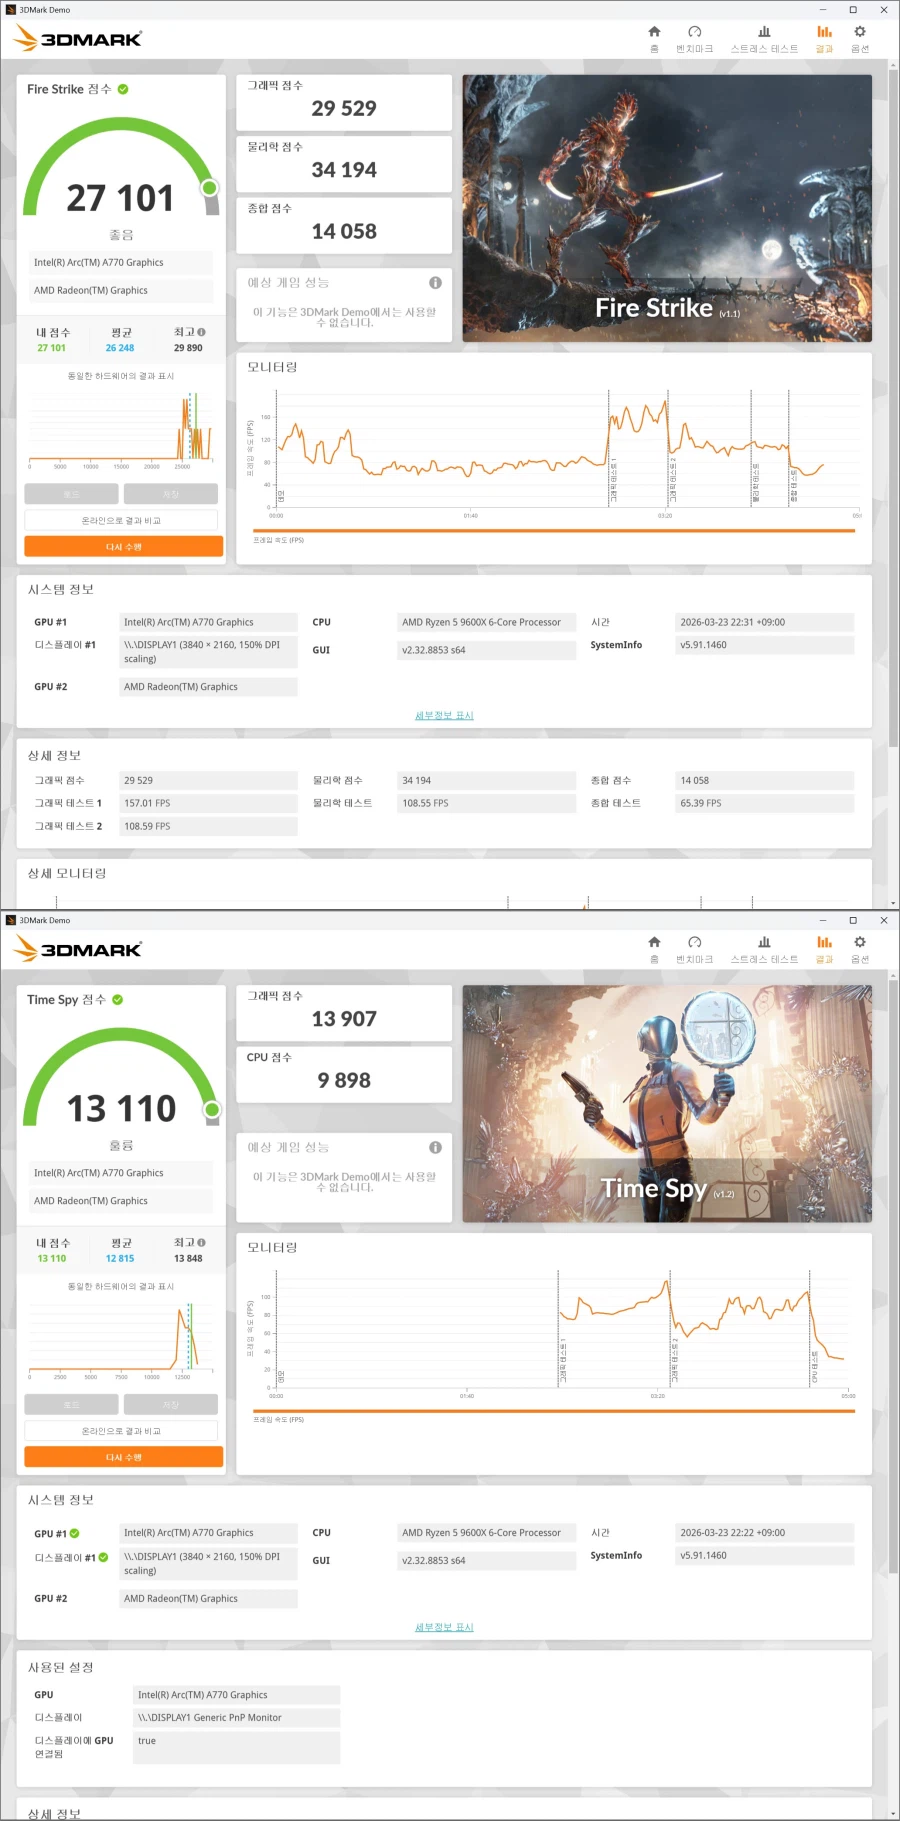
Task: Open Home icon in the Fire Strike window
Action: (x=654, y=32)
